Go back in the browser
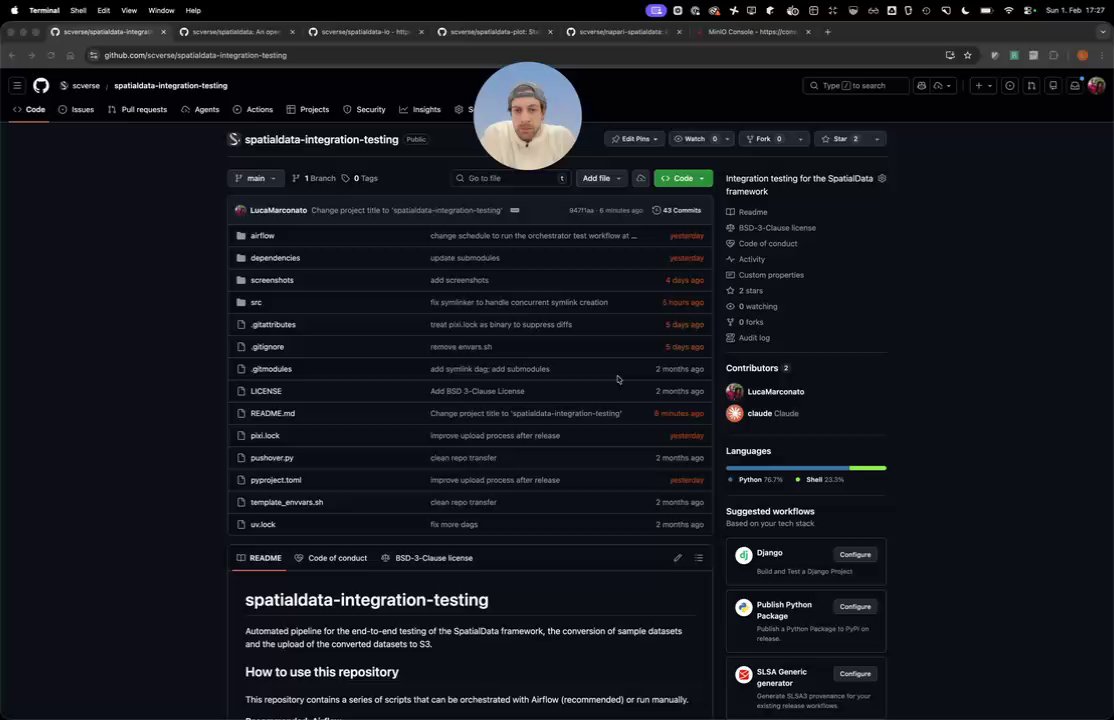1114x720 pixels. [12, 55]
